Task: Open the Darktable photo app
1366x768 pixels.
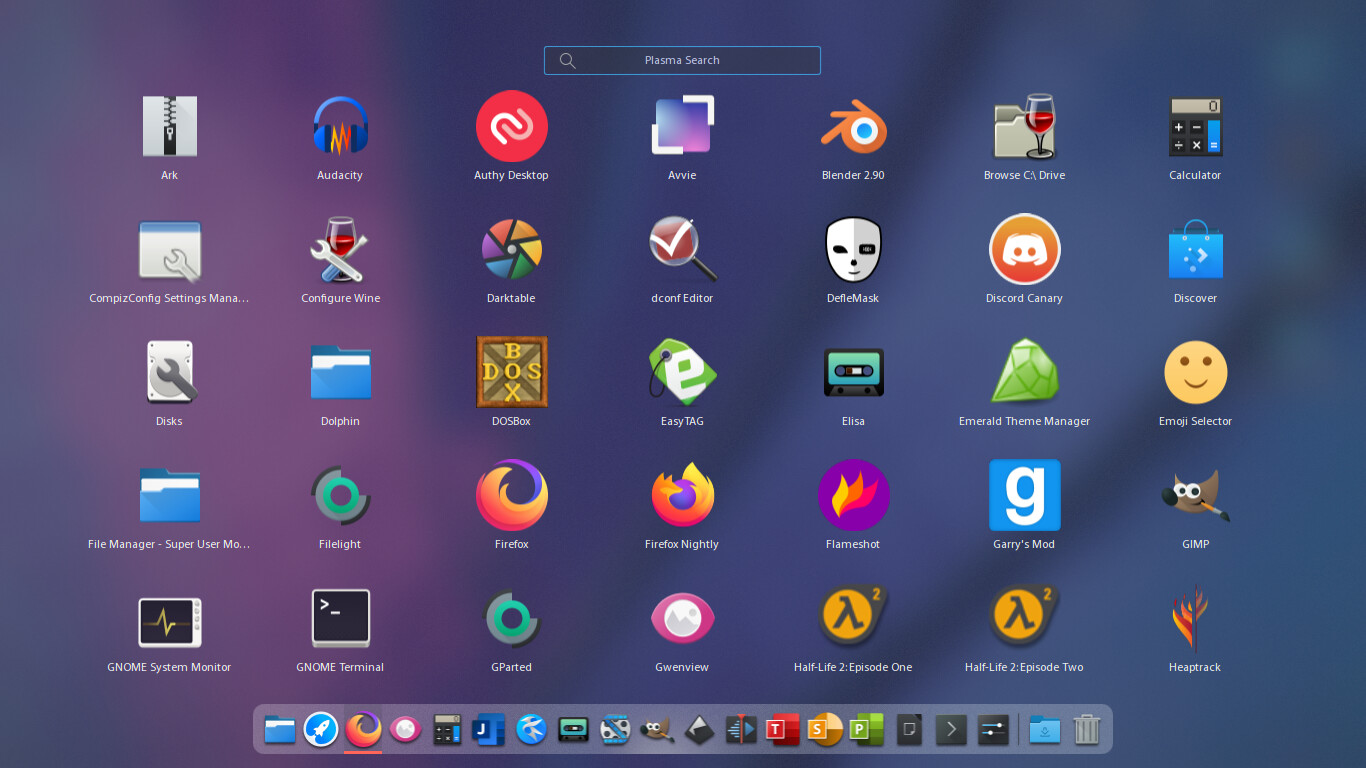Action: pos(511,250)
